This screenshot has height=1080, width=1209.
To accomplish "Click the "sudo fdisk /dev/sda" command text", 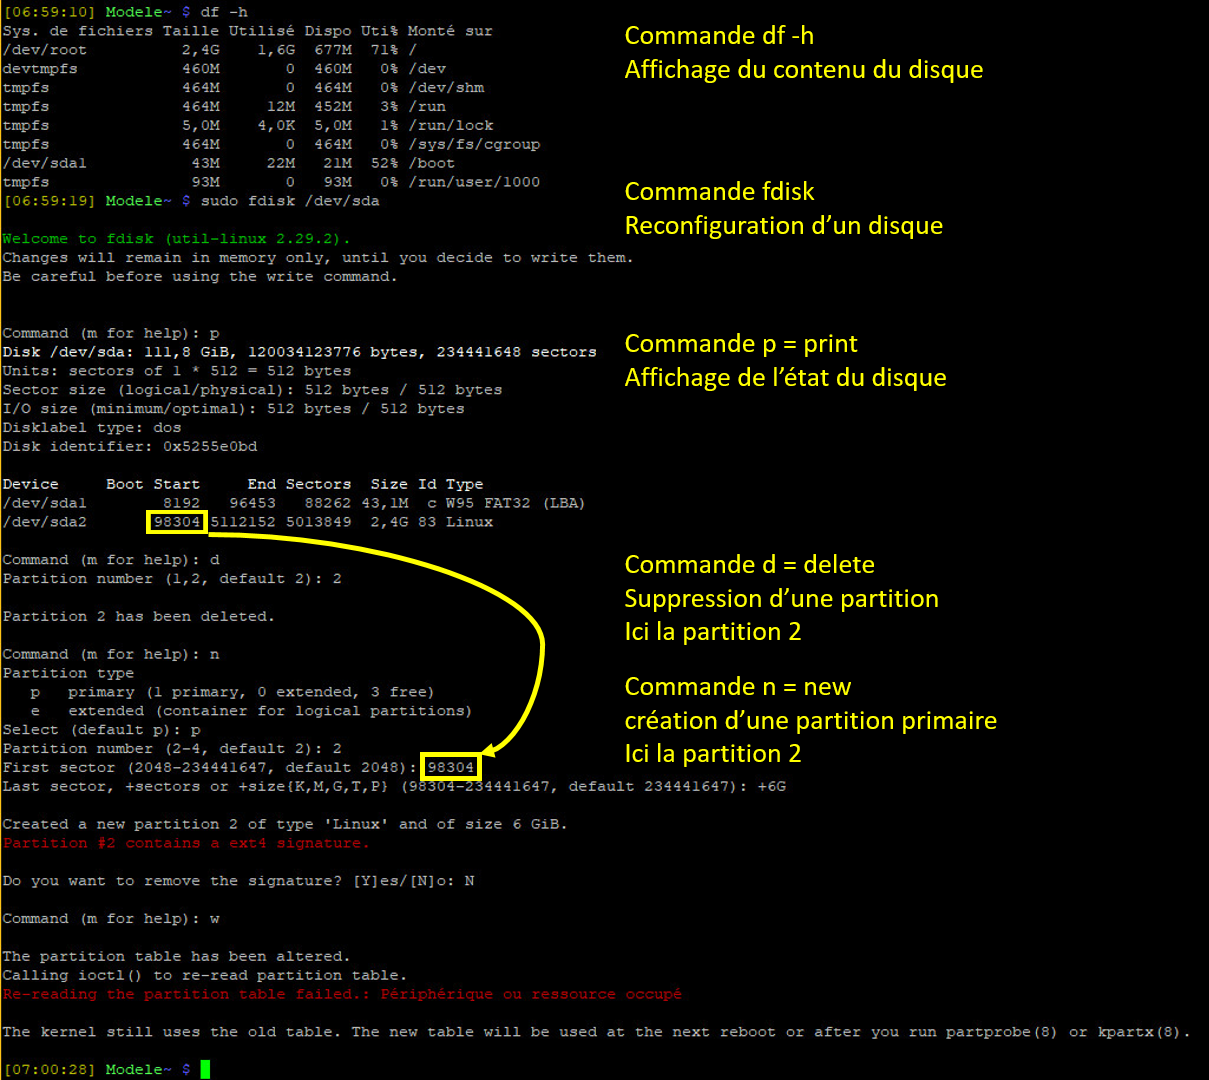I will click(x=290, y=201).
